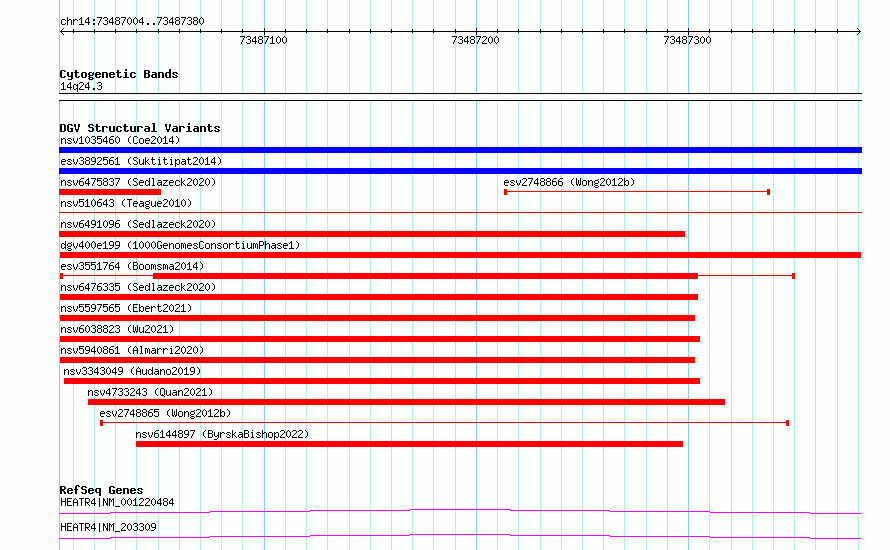
Task: Select the red nsv5597565 variant bar
Action: click(x=377, y=318)
